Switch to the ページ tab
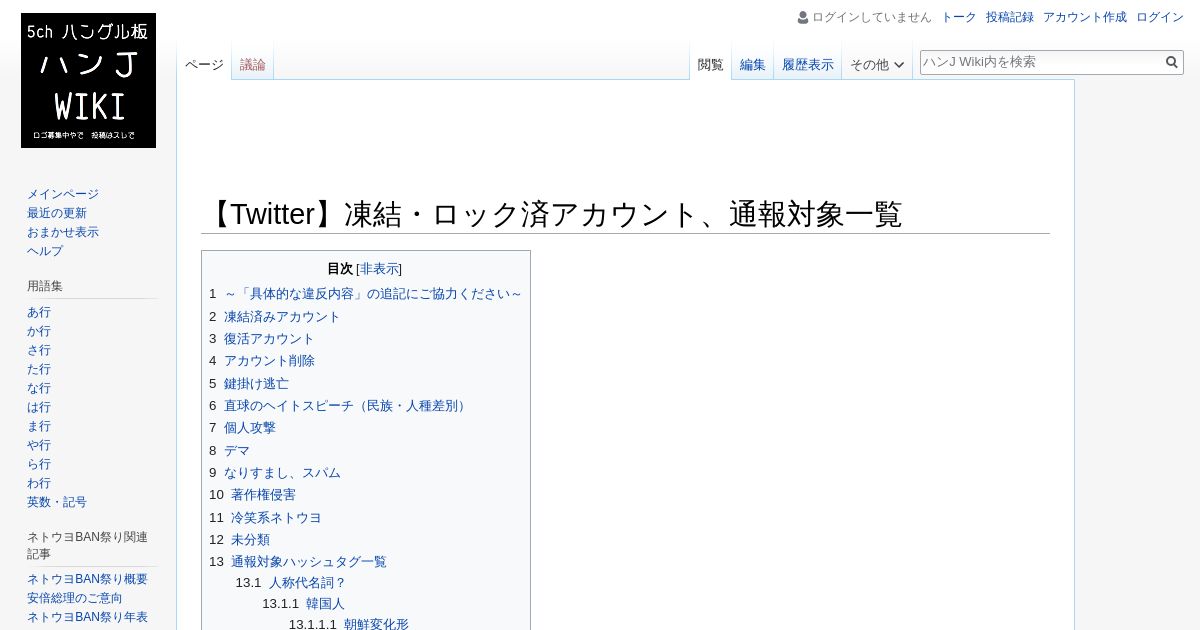 click(x=204, y=65)
